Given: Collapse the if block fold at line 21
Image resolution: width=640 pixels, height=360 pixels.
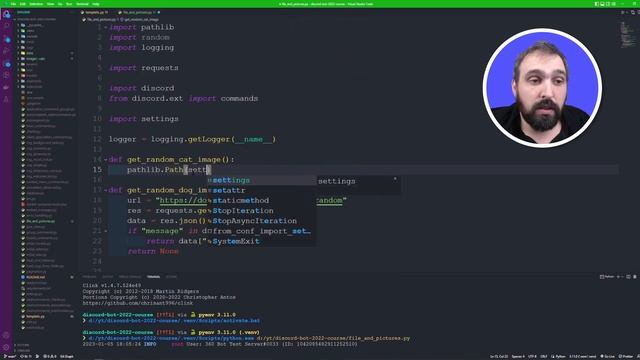Looking at the screenshot, I should [106, 231].
